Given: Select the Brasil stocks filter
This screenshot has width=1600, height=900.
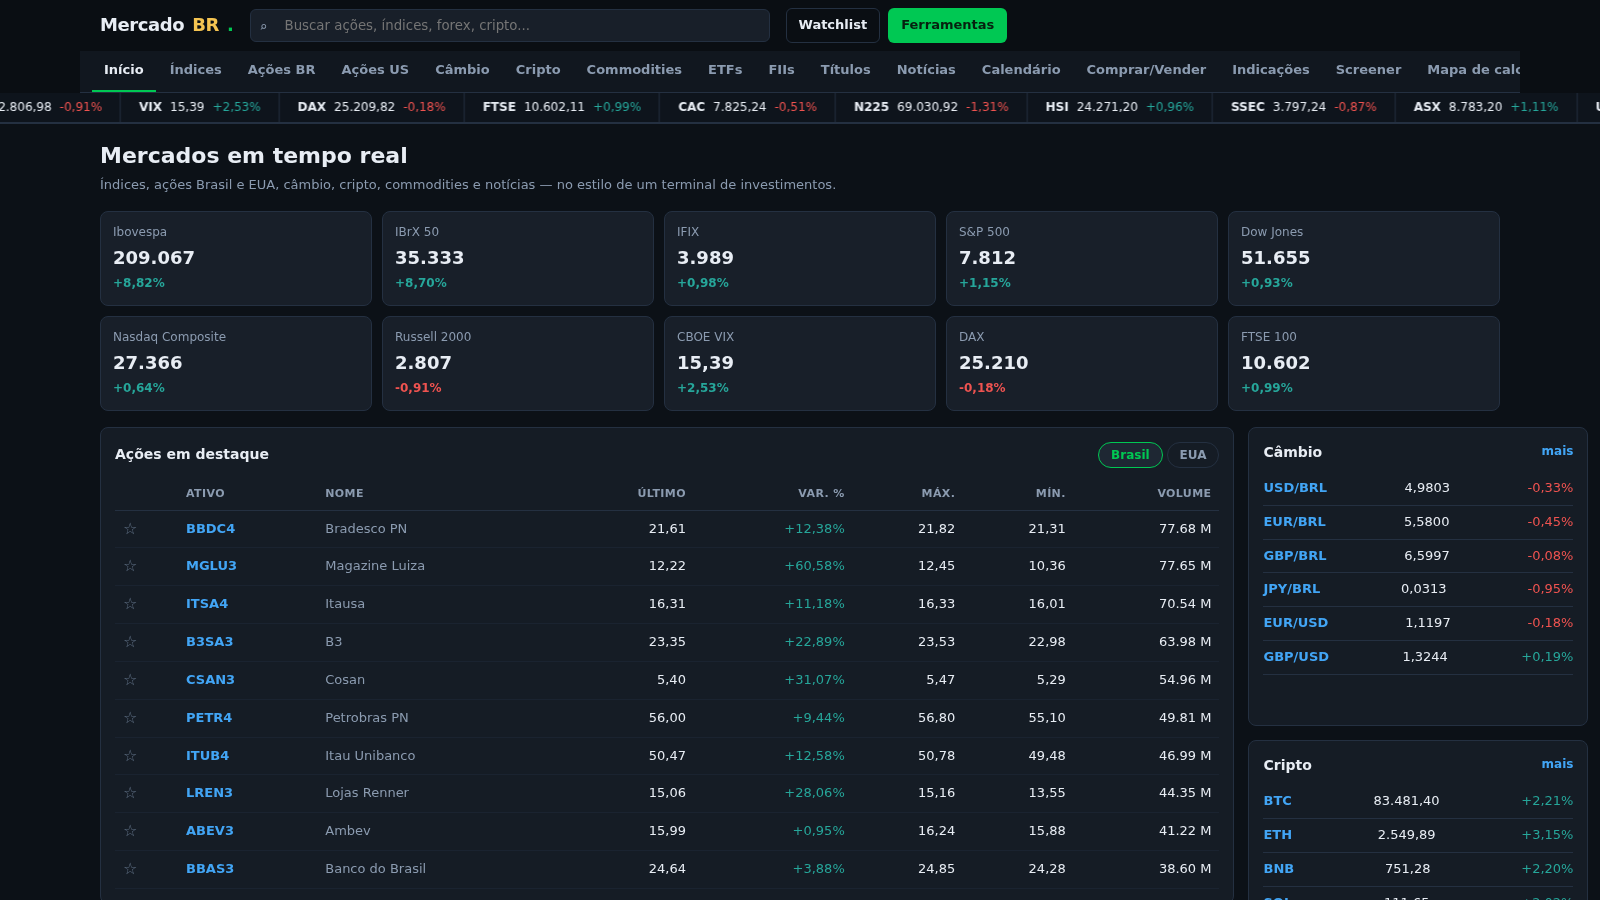Looking at the screenshot, I should point(1130,455).
